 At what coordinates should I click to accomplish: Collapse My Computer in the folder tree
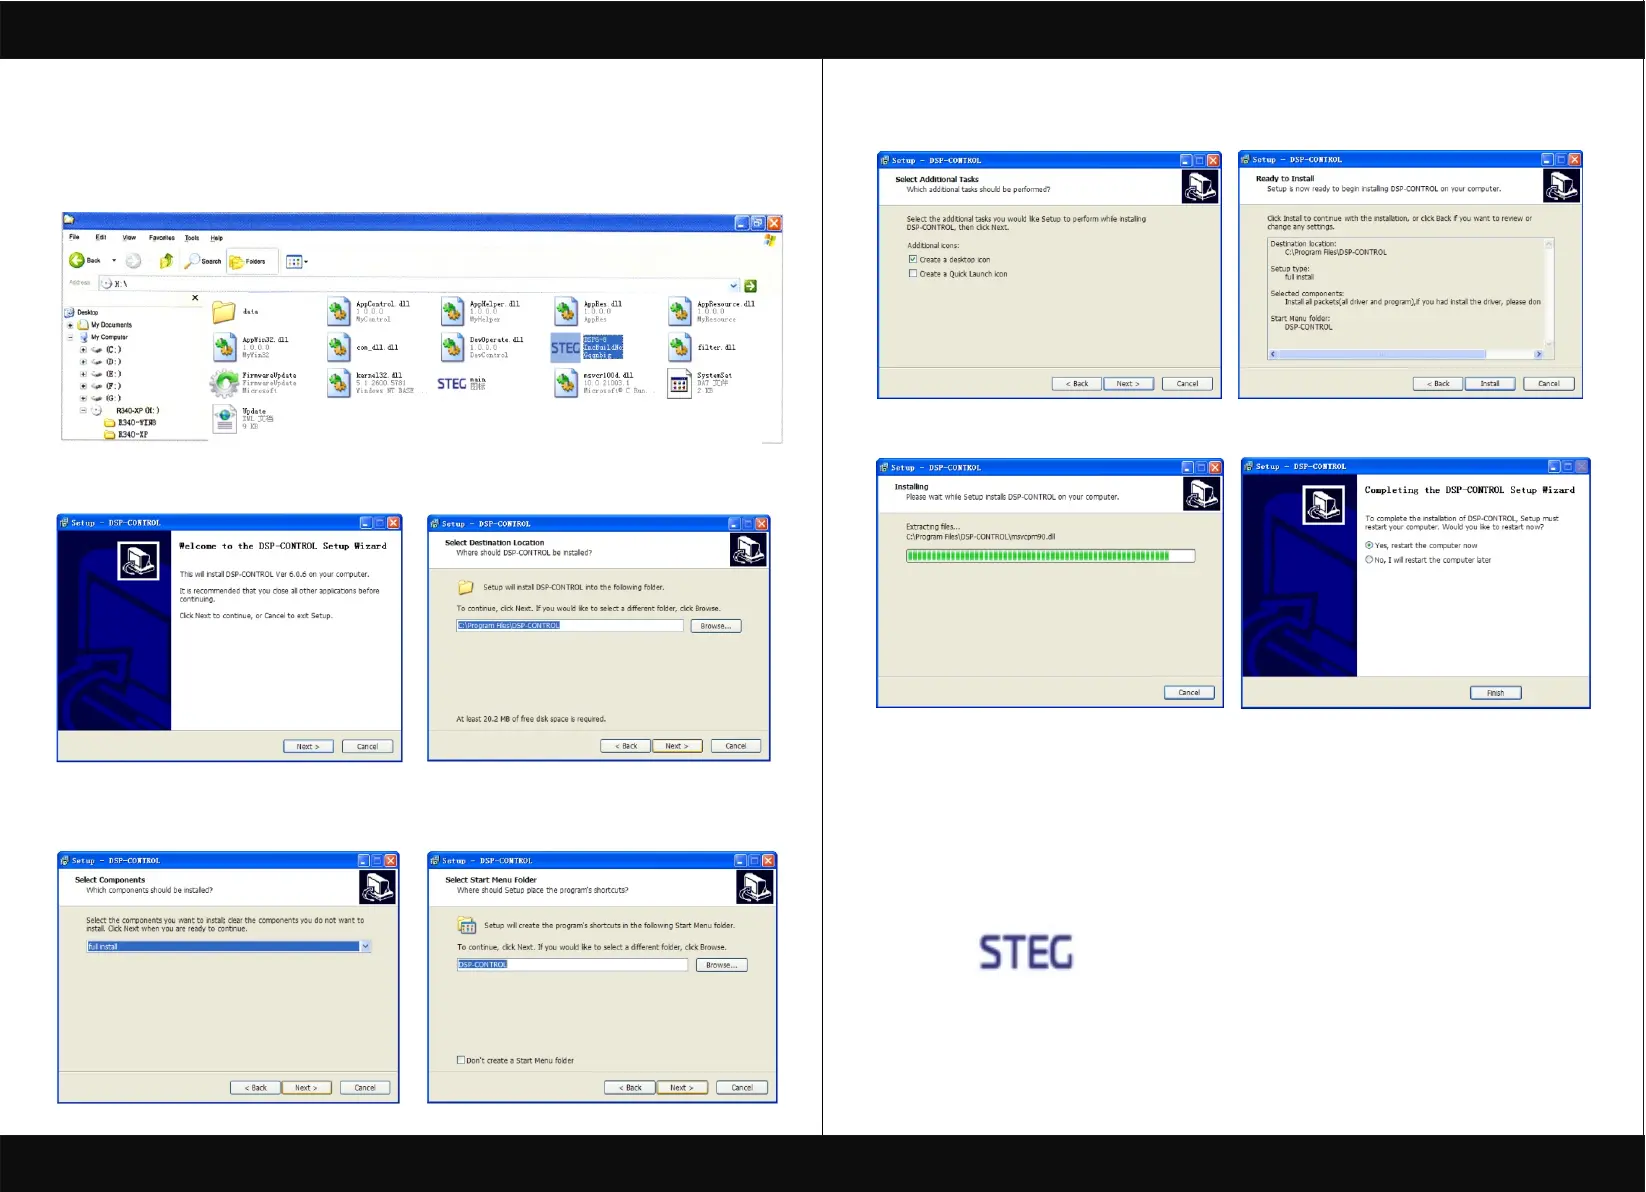pyautogui.click(x=70, y=338)
